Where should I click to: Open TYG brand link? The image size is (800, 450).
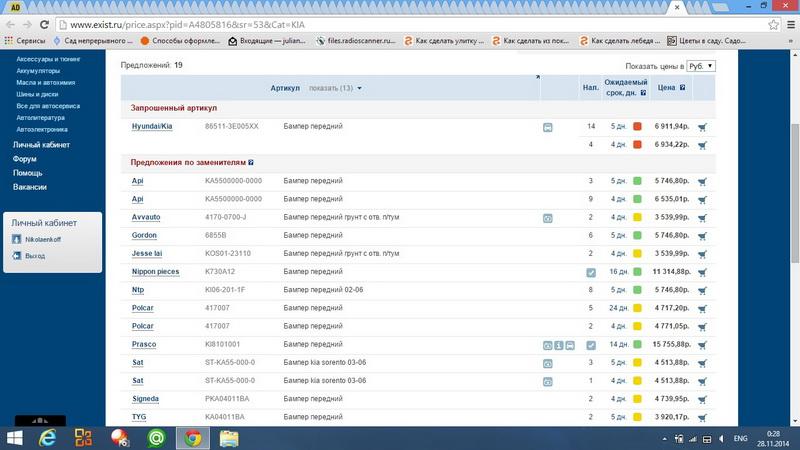point(139,417)
